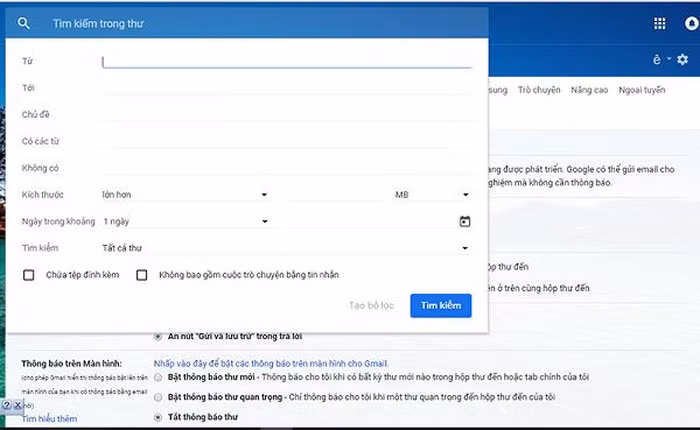Select "Tắt thông báo thư" radio option
Image resolution: width=700 pixels, height=430 pixels.
[158, 417]
